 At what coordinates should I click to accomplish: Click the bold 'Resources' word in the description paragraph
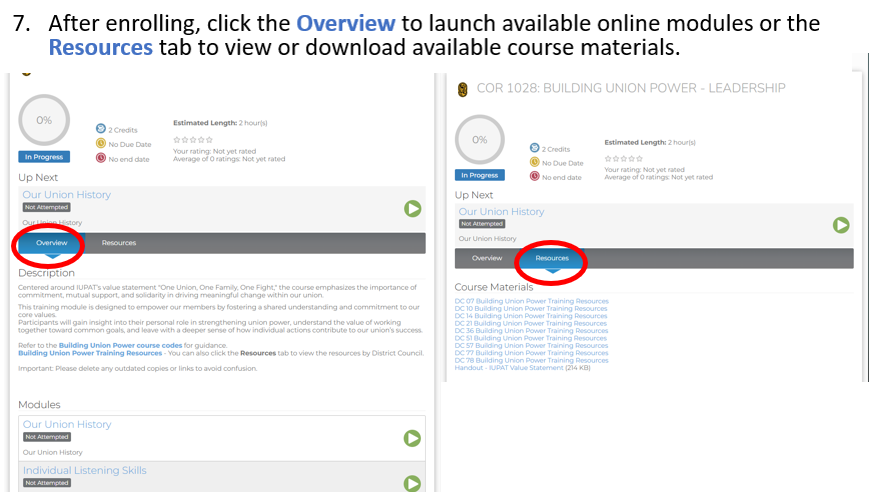coord(258,353)
